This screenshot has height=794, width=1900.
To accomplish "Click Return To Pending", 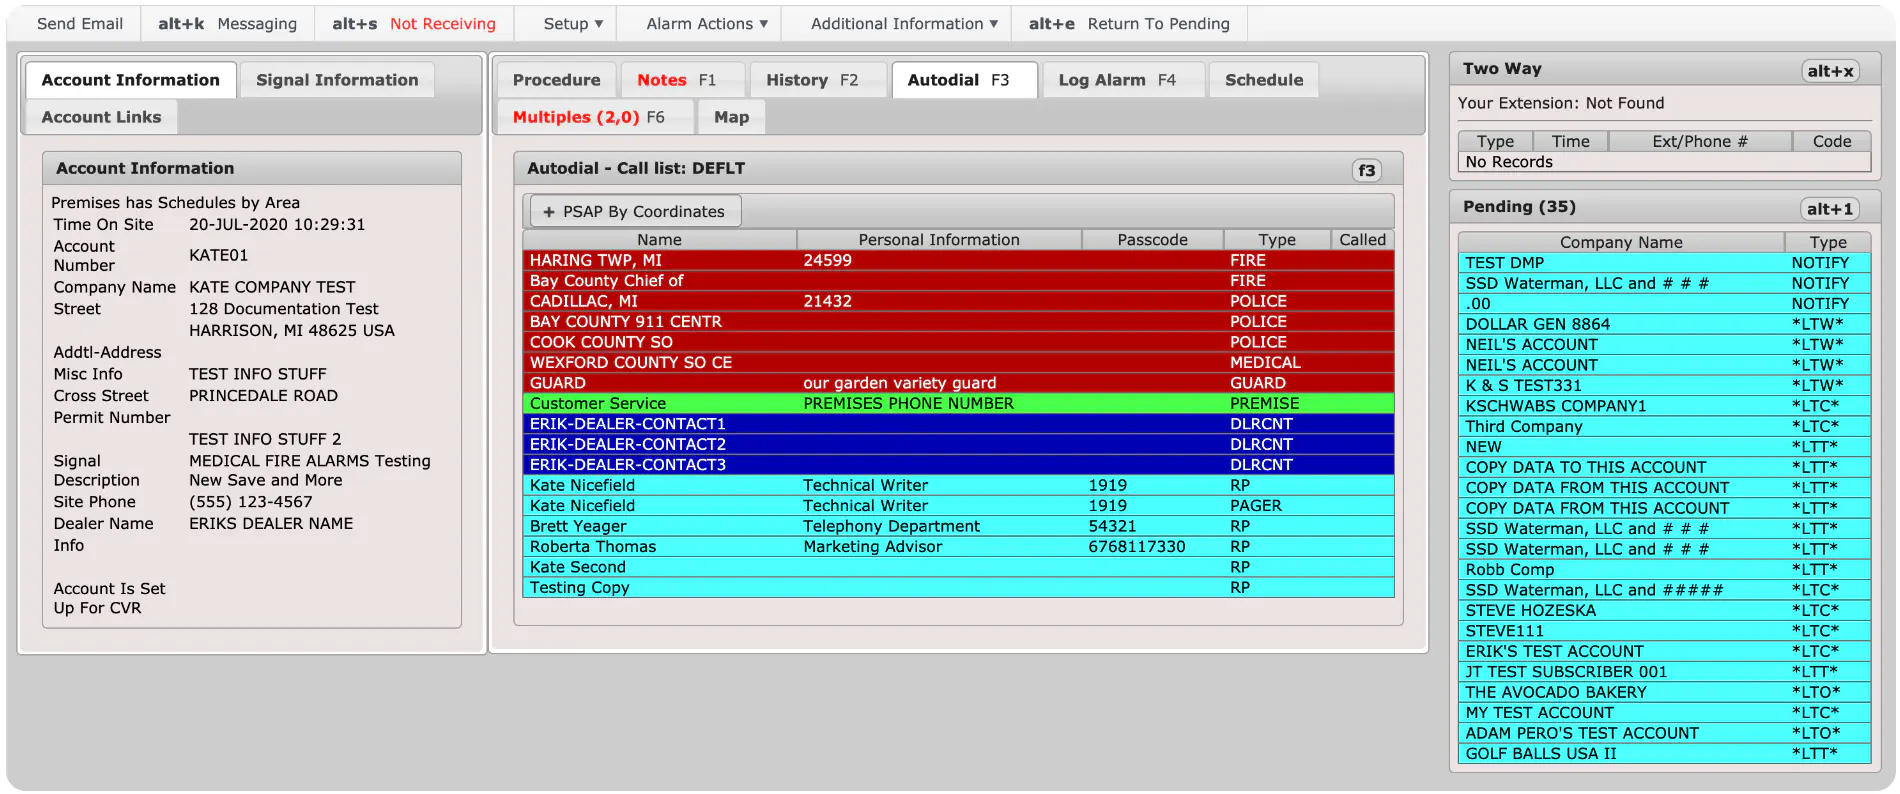I will pyautogui.click(x=1129, y=24).
